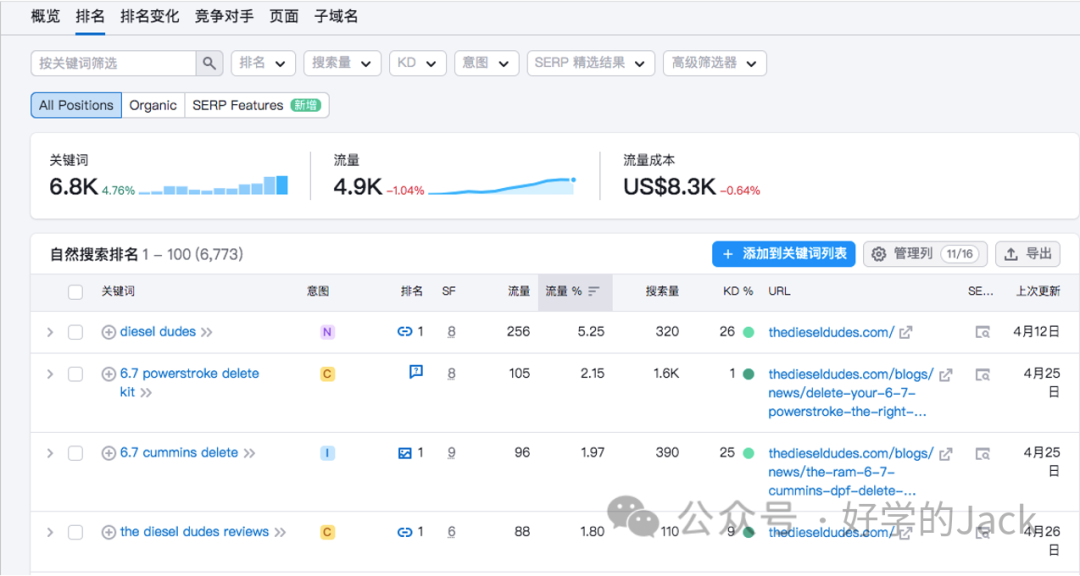
Task: Switch to the 竞争对手 tab
Action: point(224,17)
